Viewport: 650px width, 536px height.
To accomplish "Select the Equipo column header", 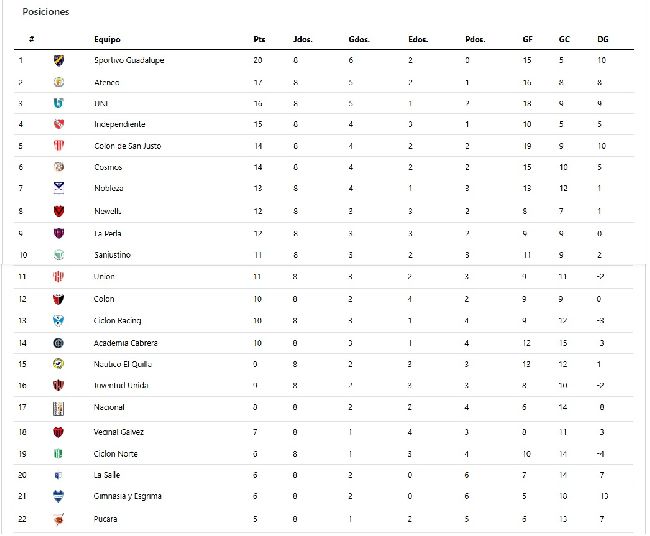I will click(x=107, y=39).
